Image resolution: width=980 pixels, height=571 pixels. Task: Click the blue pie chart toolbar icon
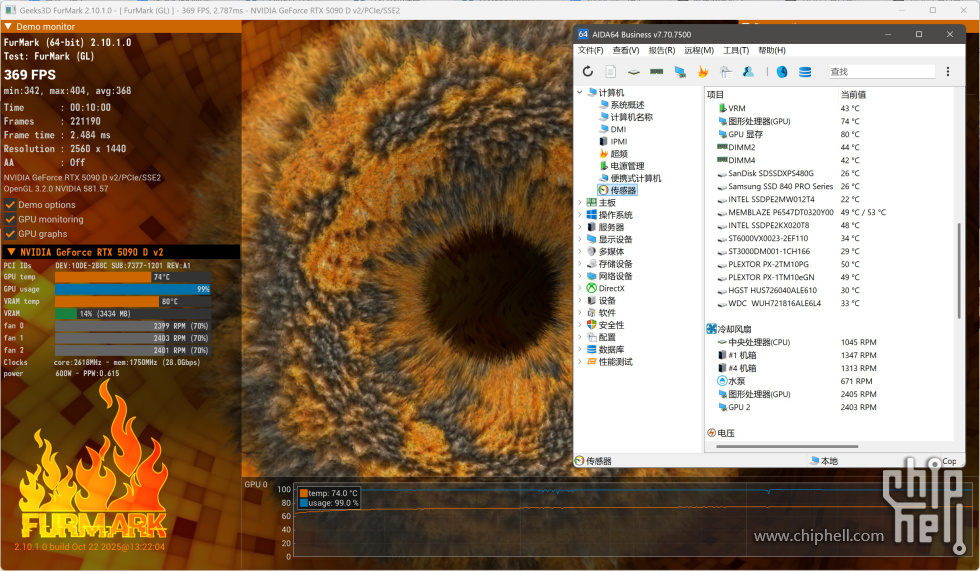pyautogui.click(x=782, y=72)
